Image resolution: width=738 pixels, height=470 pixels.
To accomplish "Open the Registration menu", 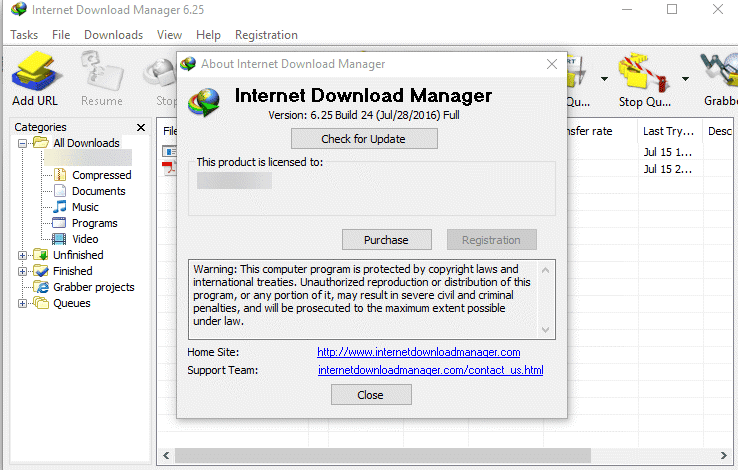I will (266, 35).
